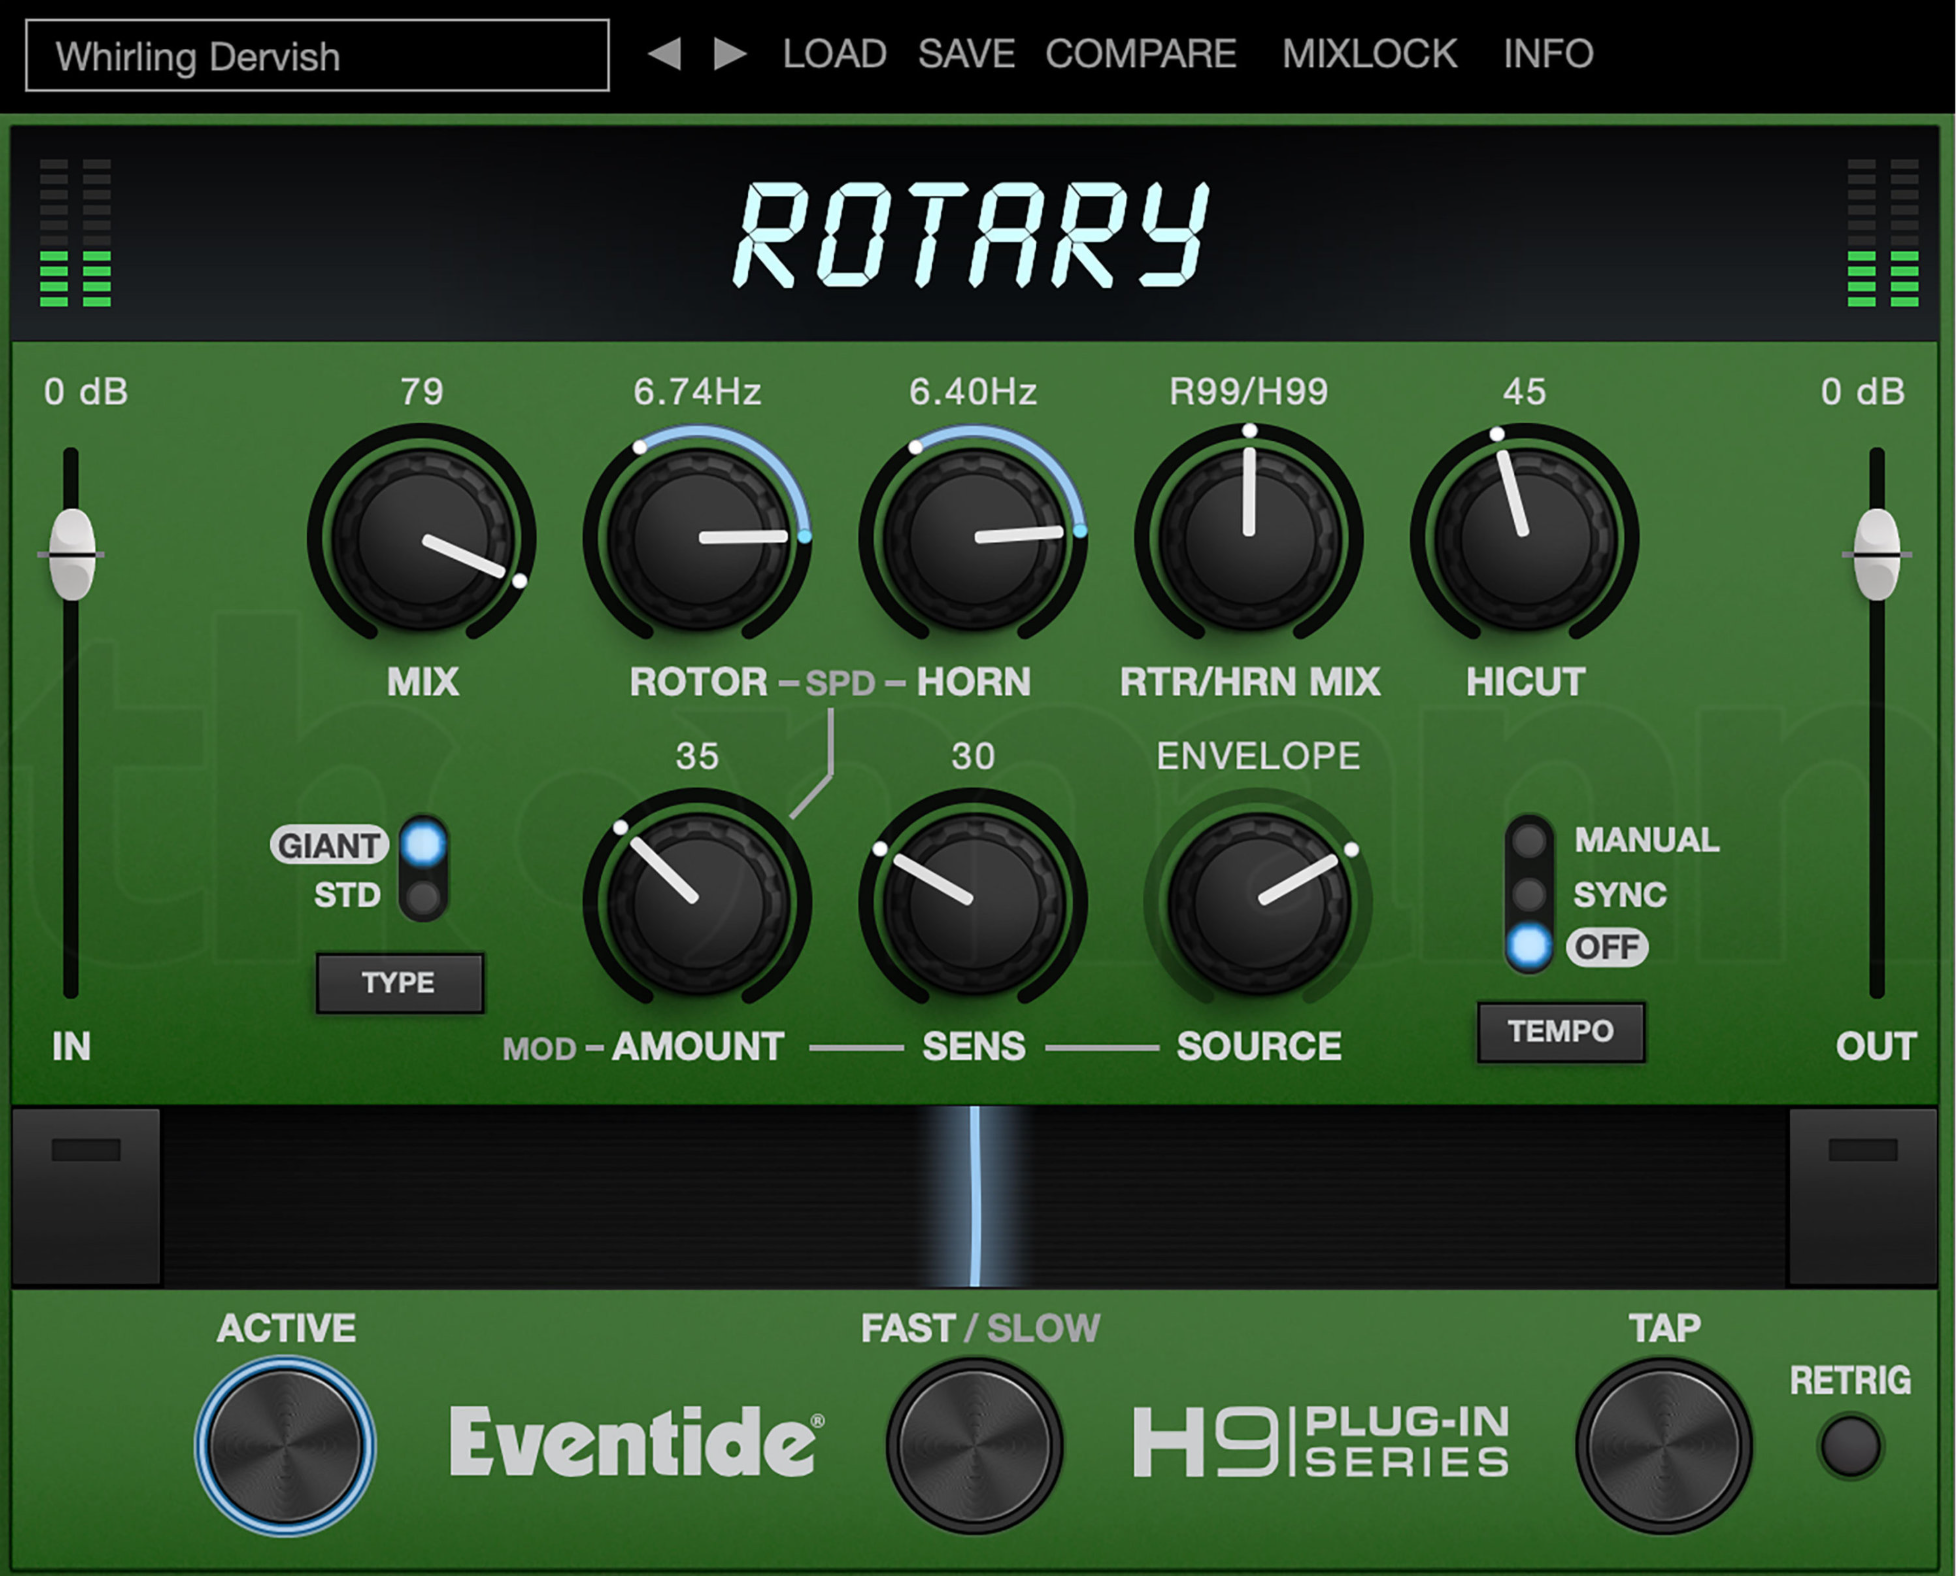The image size is (1958, 1576).
Task: Click the 45 hicut value readout
Action: tap(1524, 391)
